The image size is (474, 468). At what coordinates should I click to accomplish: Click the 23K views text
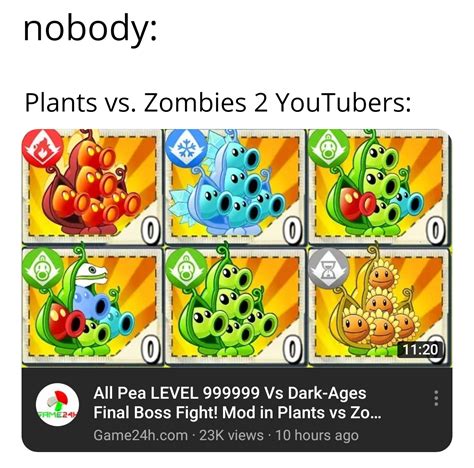pyautogui.click(x=231, y=435)
